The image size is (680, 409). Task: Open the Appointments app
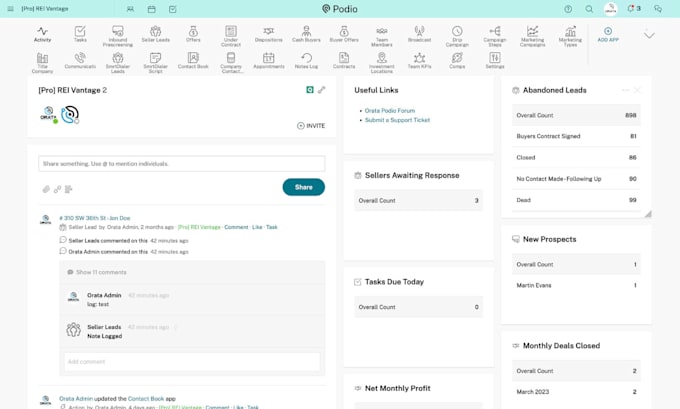tap(268, 61)
